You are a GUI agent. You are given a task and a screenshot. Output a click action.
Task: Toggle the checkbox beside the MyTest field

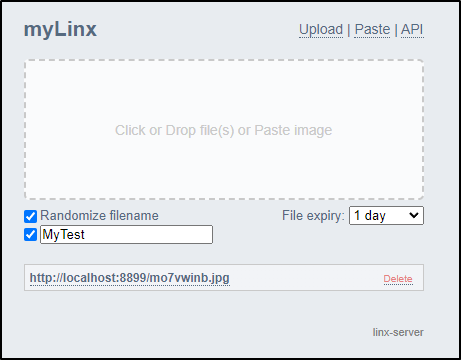(30, 234)
